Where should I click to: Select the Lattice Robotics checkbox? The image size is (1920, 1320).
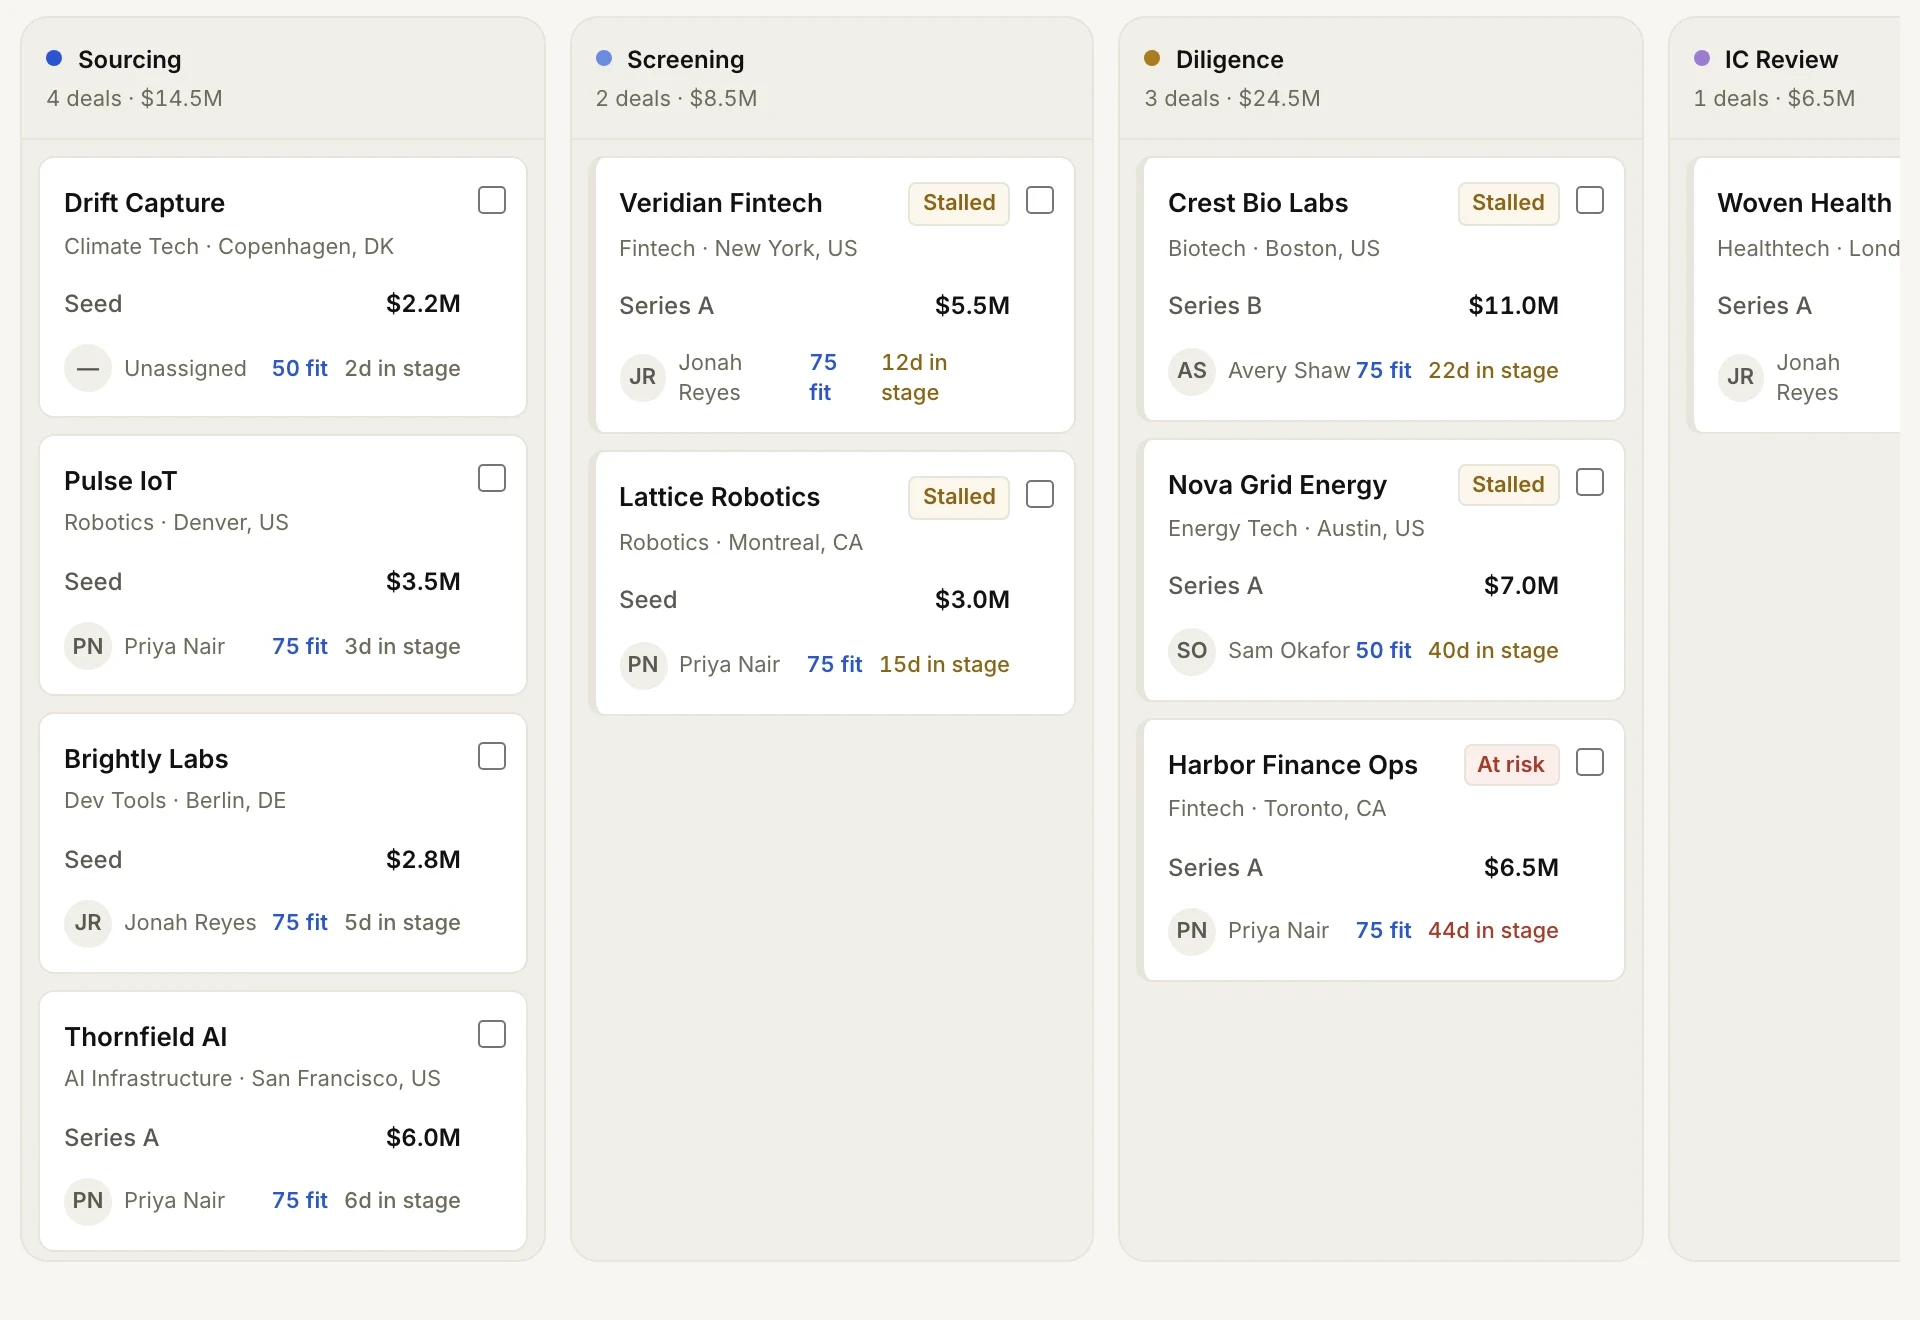pyautogui.click(x=1040, y=494)
